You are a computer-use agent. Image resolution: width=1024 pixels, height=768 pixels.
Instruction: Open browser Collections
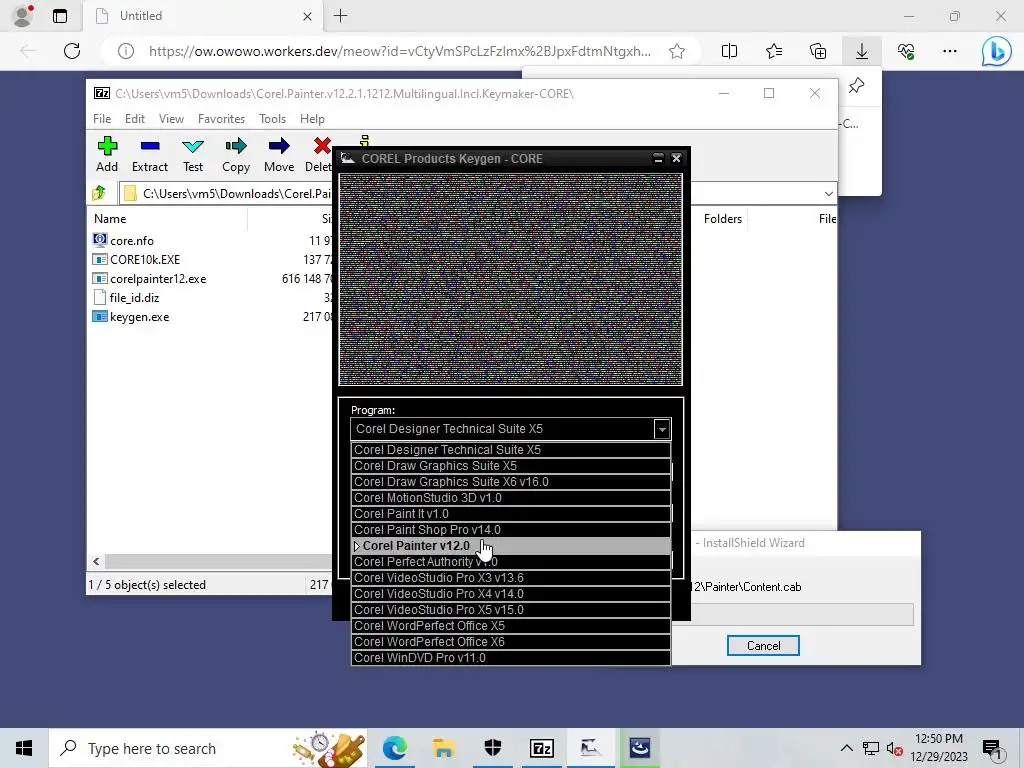click(818, 51)
